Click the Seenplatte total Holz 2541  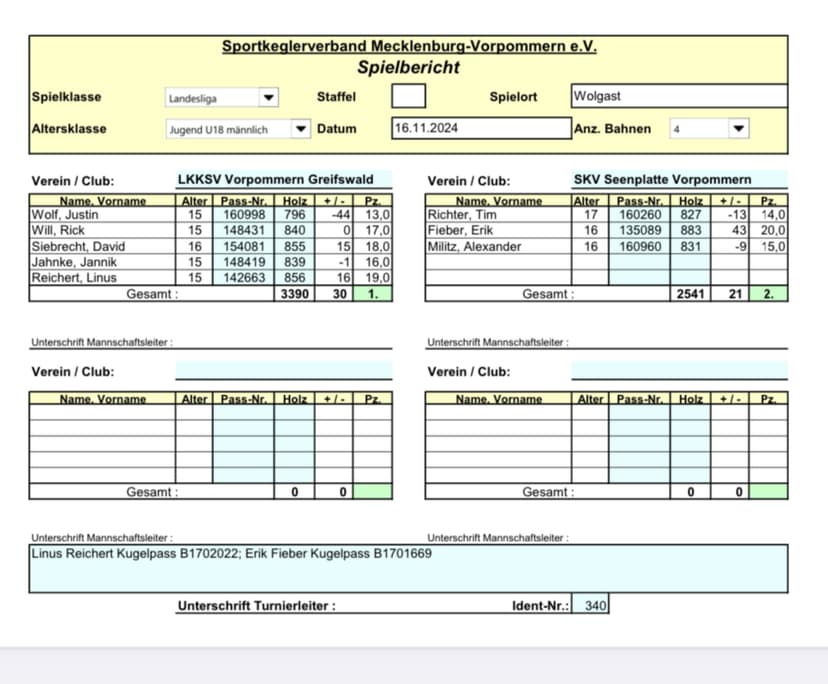pyautogui.click(x=690, y=294)
